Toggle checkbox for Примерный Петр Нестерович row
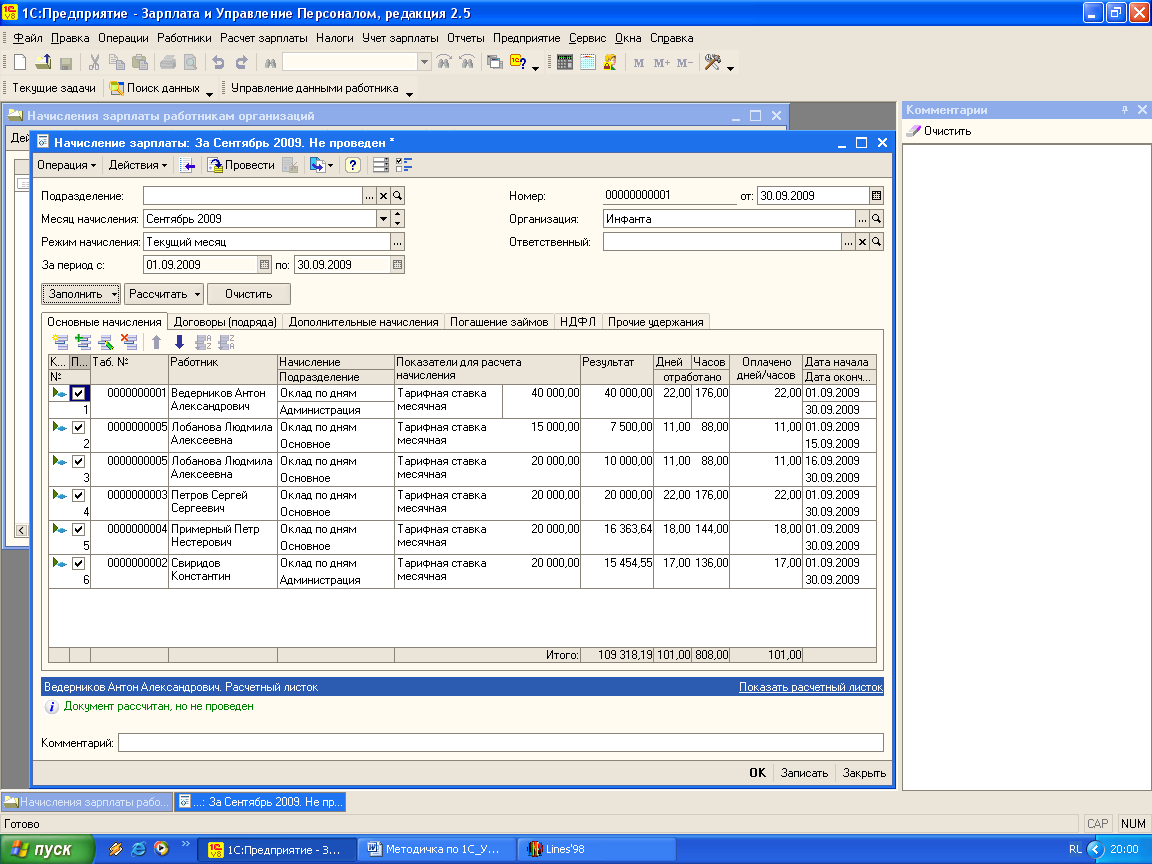The height and width of the screenshot is (864, 1152). 79,530
